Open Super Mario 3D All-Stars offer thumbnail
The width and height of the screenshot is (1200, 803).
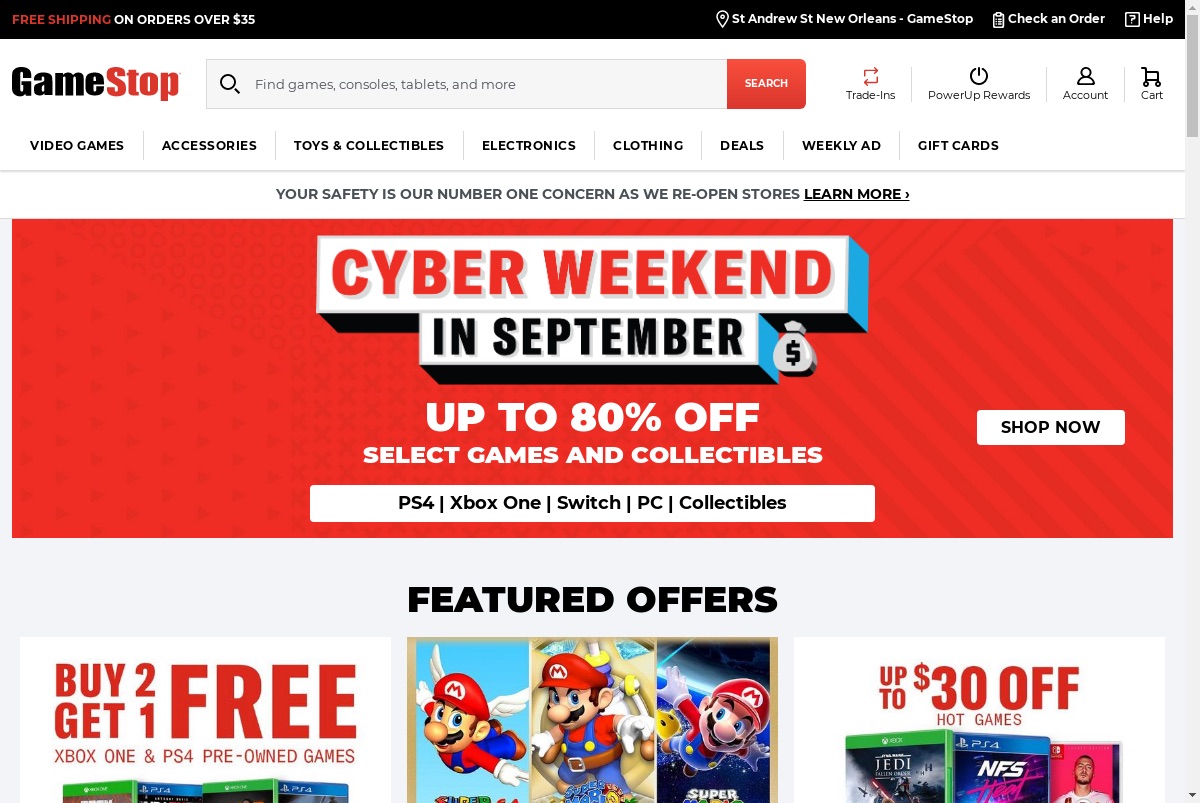click(592, 720)
